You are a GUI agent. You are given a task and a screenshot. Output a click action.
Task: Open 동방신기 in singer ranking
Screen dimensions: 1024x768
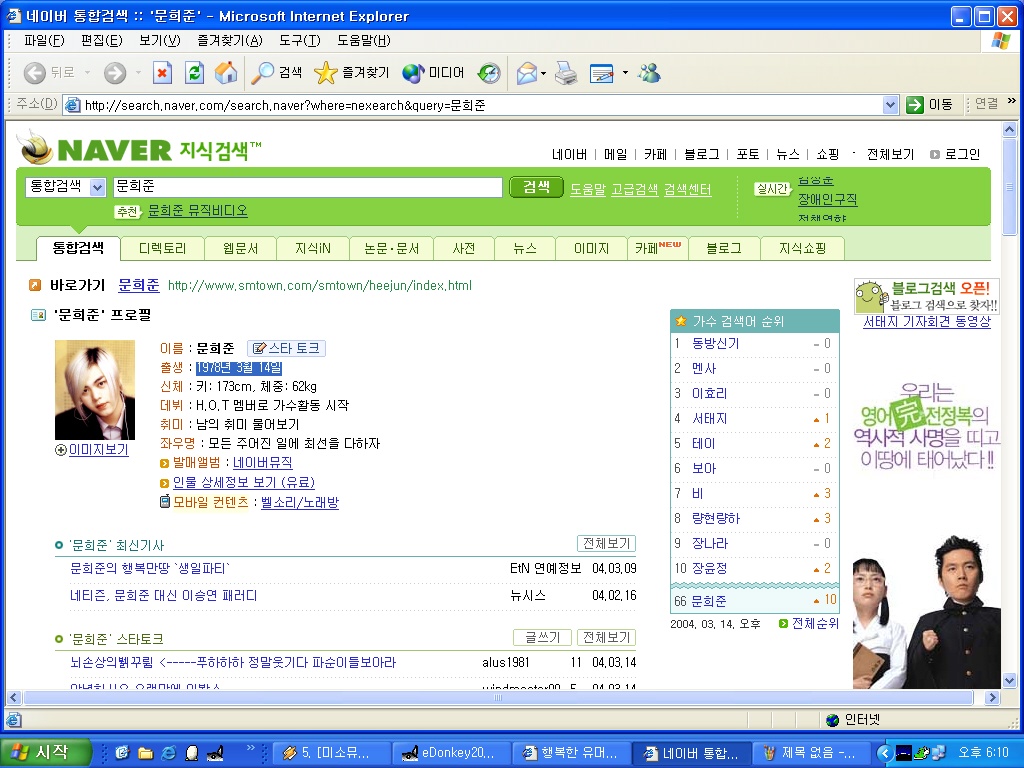715,344
